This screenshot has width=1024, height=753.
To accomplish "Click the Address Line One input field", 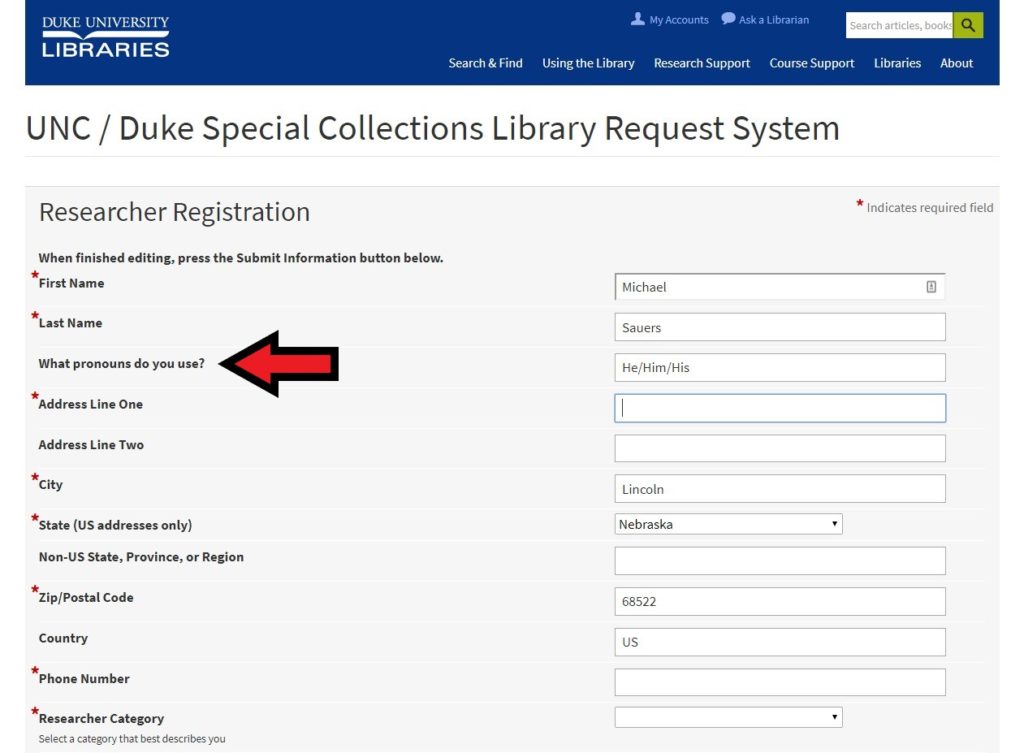I will pos(780,408).
